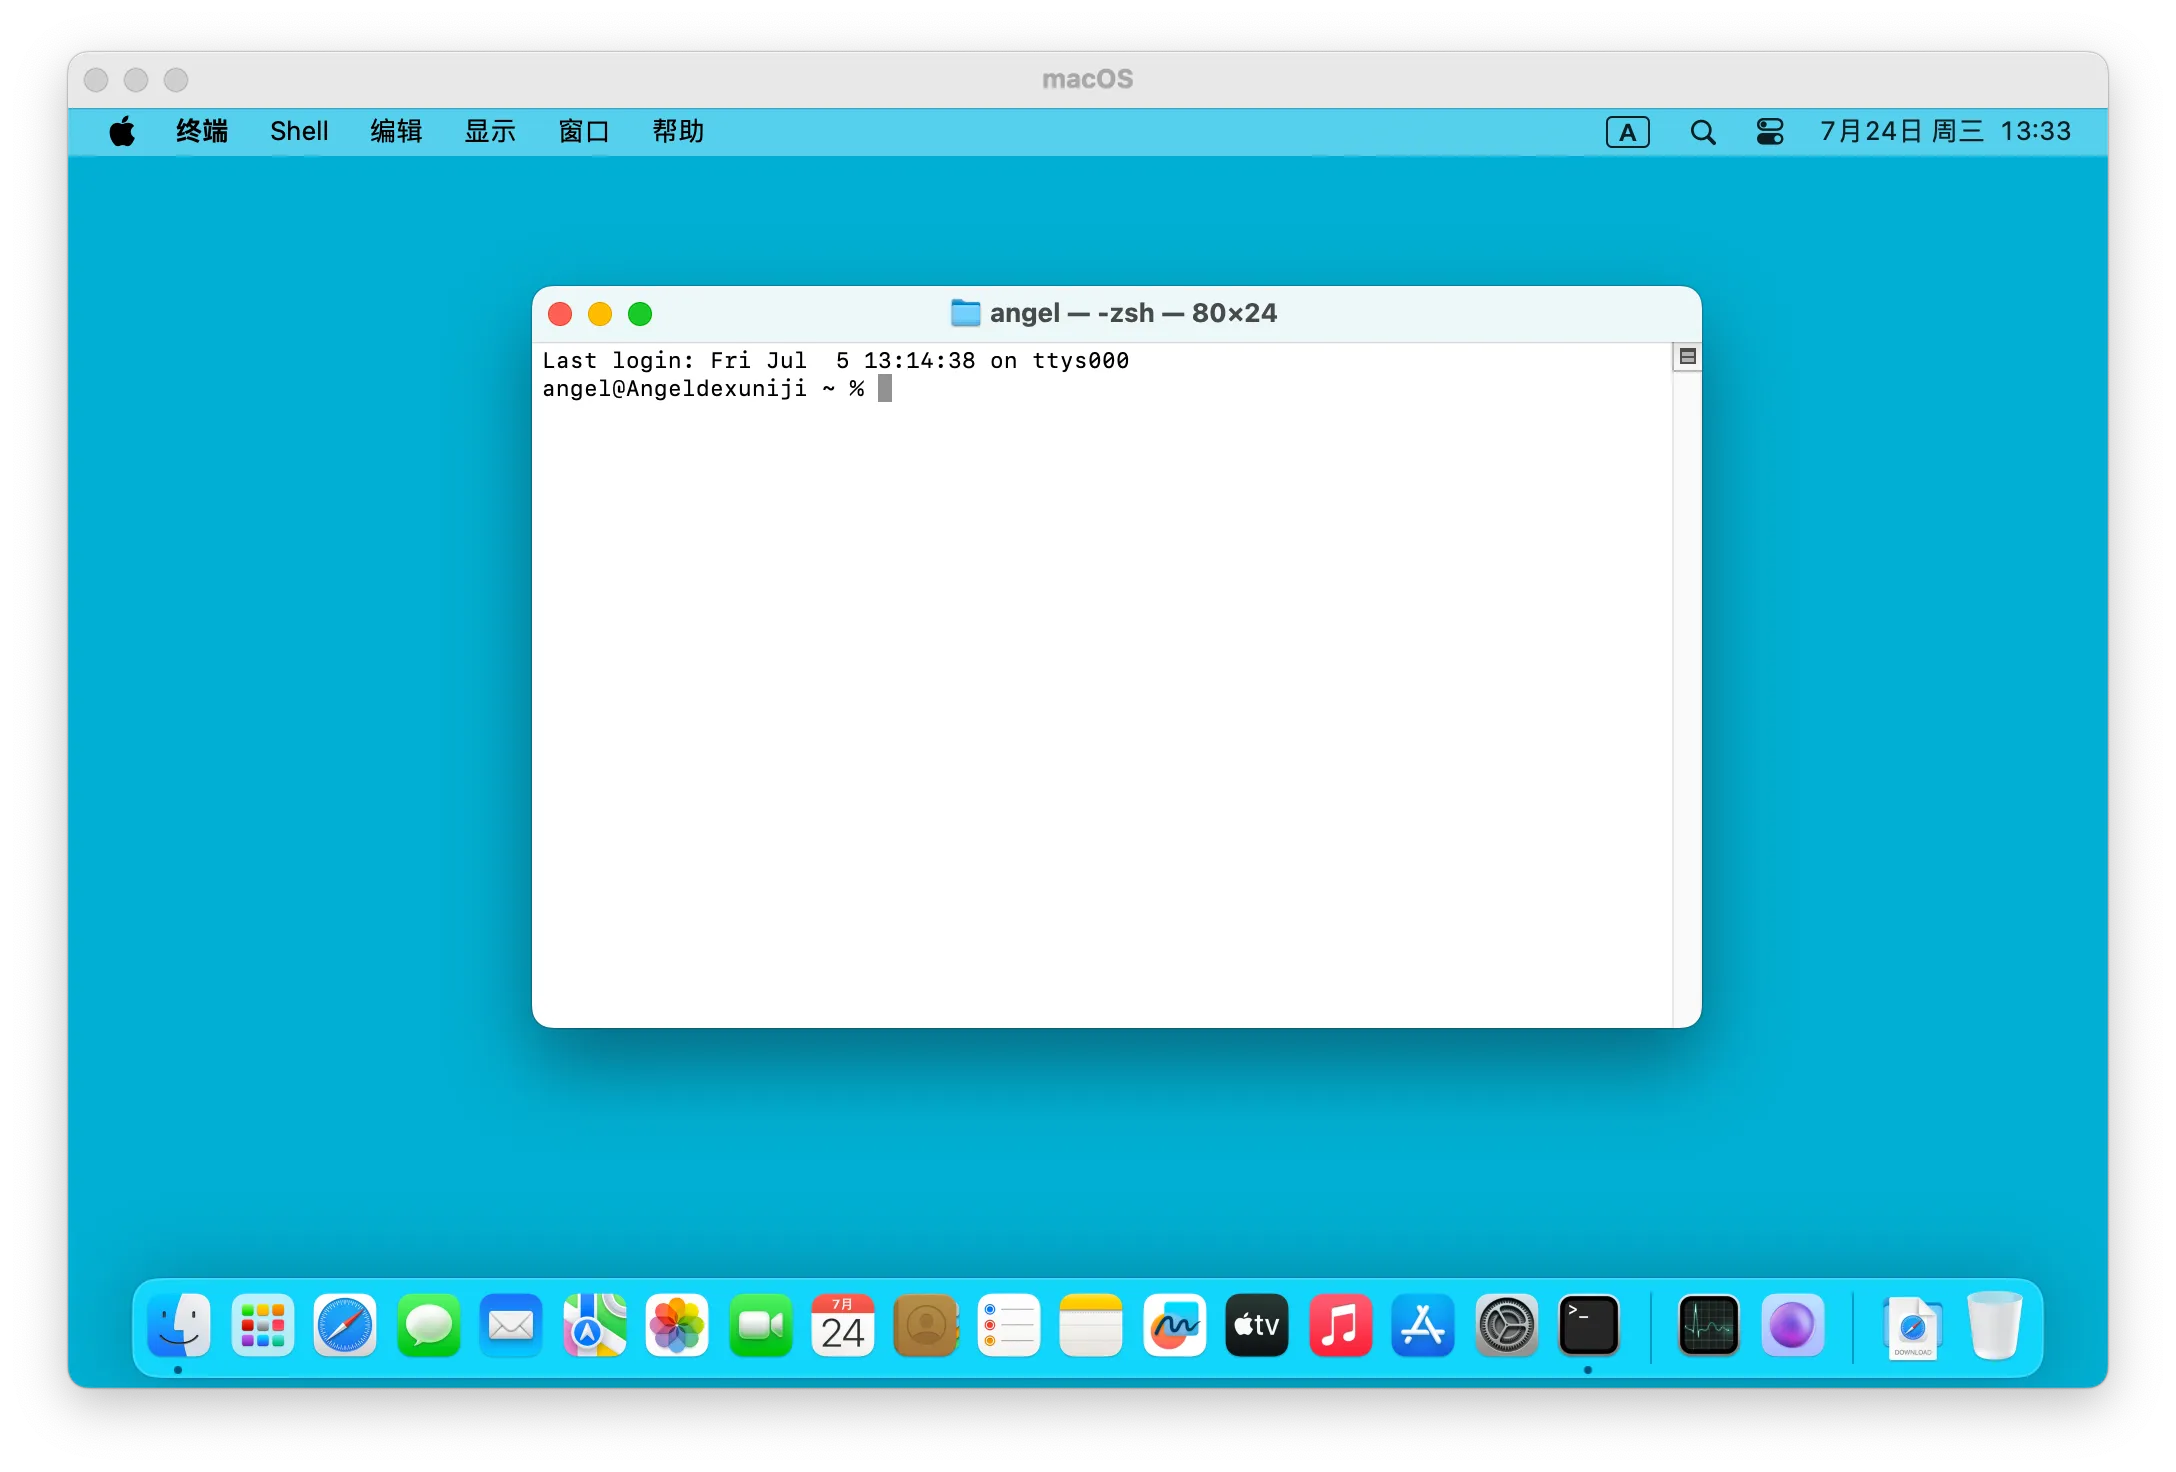The image size is (2176, 1472).
Task: Open Spotlight search in menu bar
Action: click(1702, 132)
